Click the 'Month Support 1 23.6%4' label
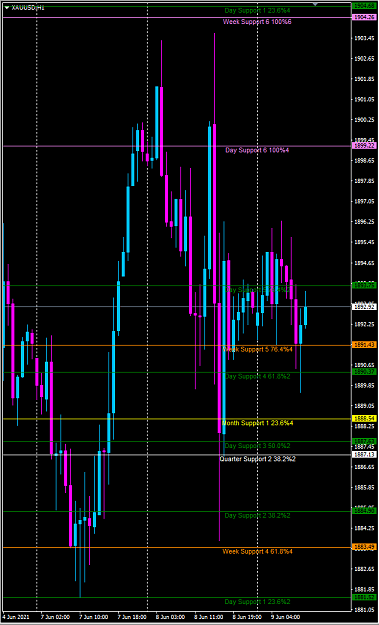Viewport: 379px width, 625px height. tap(257, 423)
